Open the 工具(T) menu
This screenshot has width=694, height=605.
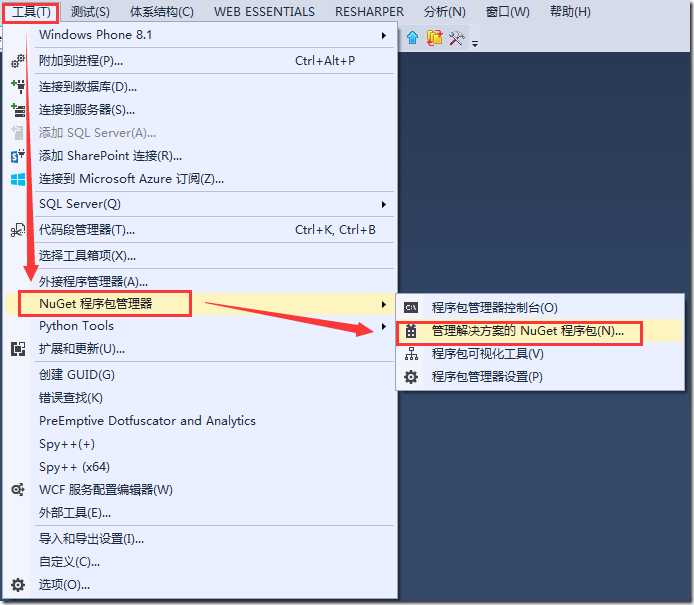click(31, 12)
